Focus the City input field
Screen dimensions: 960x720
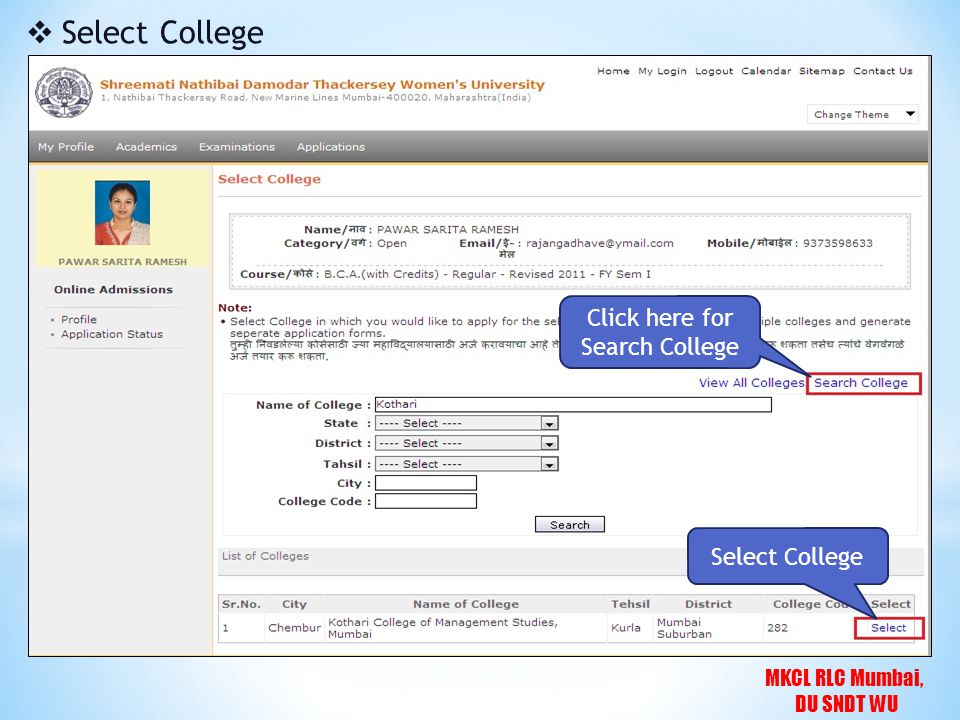click(x=426, y=483)
